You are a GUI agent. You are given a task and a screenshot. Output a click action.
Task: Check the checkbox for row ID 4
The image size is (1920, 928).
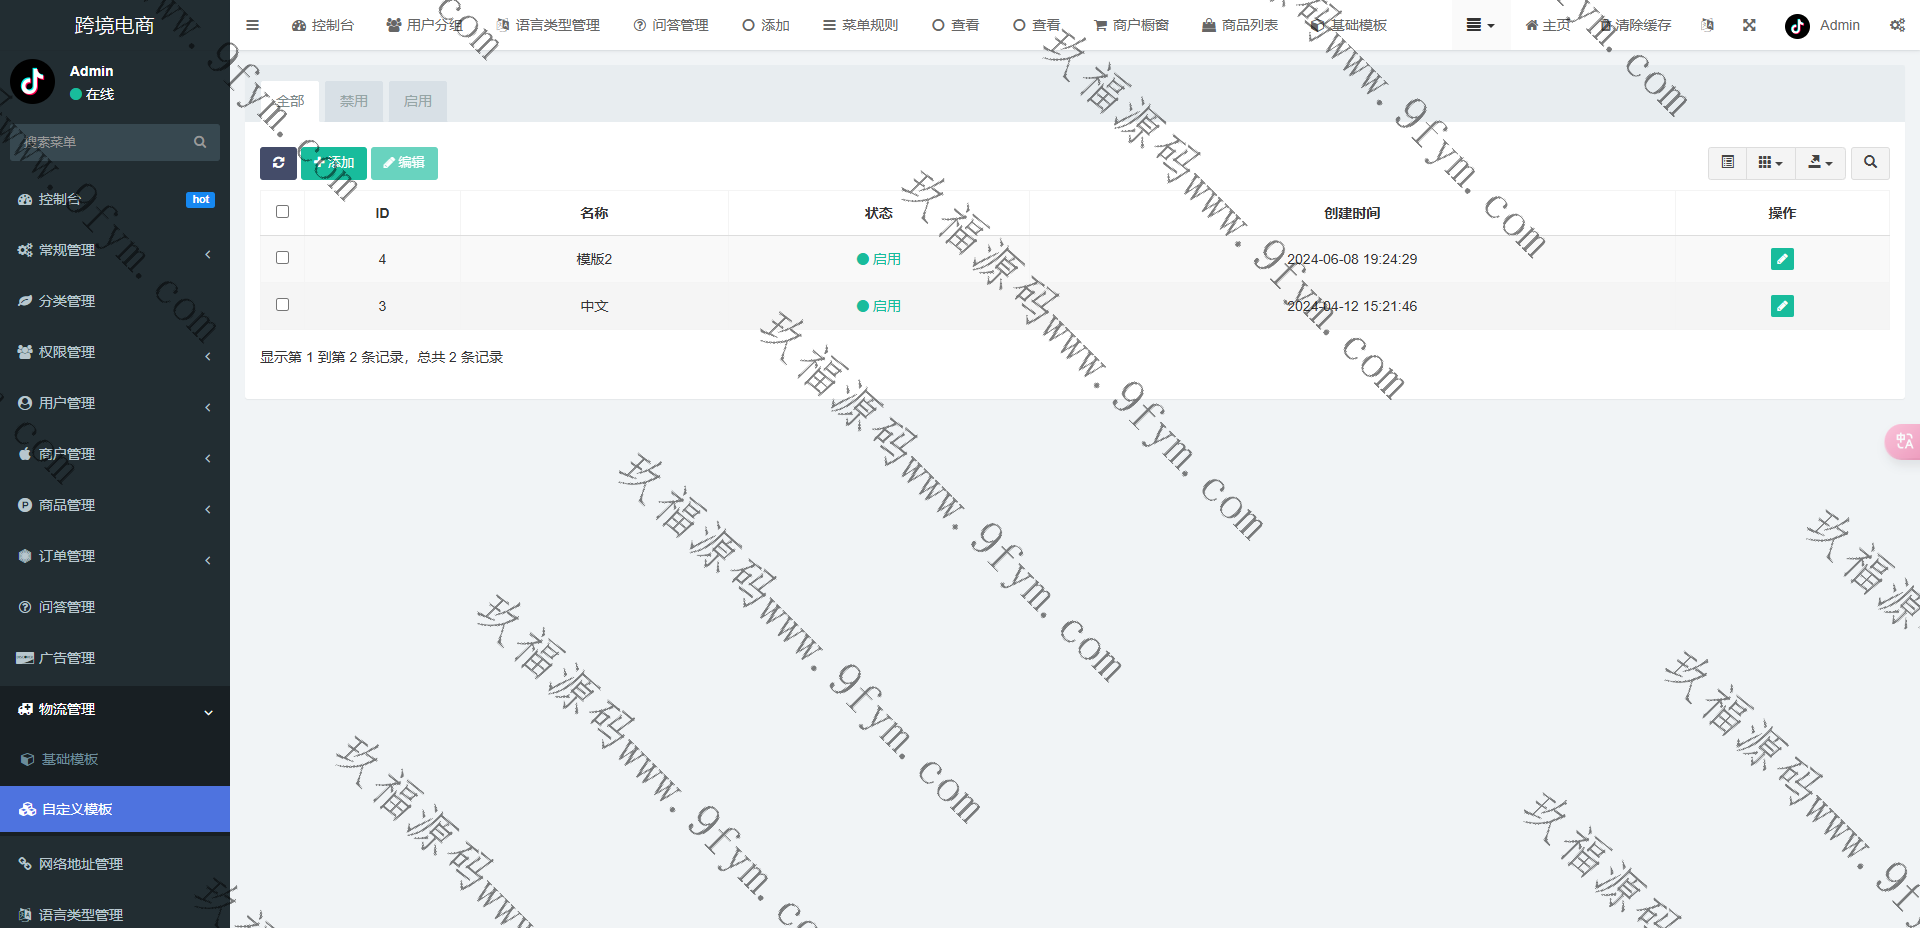(282, 258)
